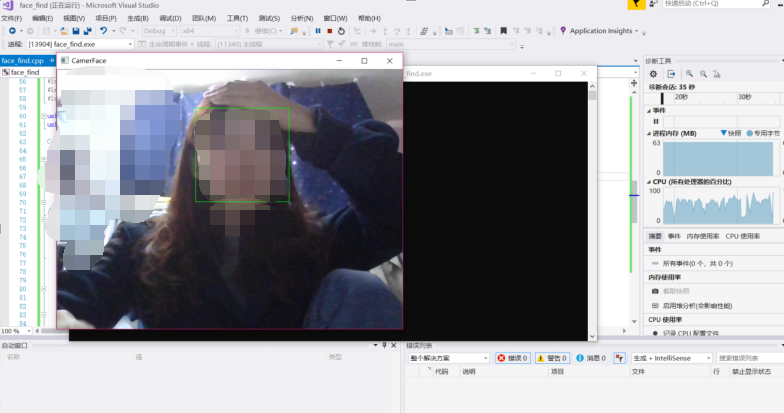
Task: Click the events pause icon in diagnostics
Action: tap(656, 122)
